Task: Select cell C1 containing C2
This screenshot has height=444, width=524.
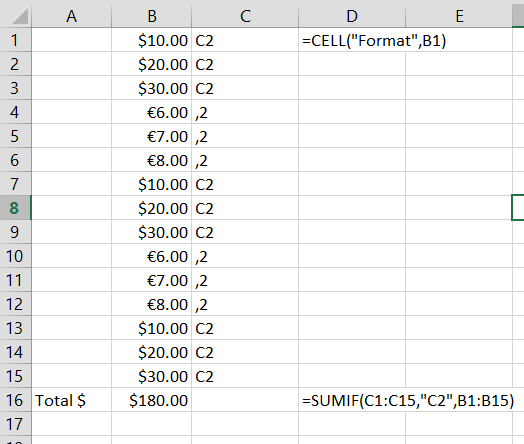Action: pos(245,40)
